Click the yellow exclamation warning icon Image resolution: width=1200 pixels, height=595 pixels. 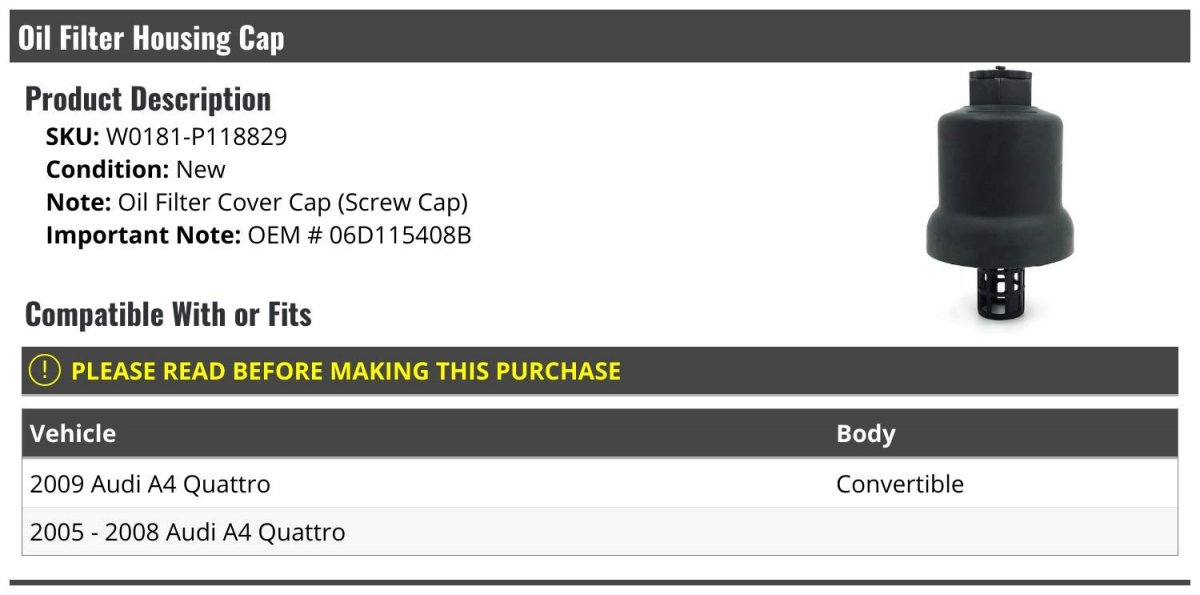point(45,371)
